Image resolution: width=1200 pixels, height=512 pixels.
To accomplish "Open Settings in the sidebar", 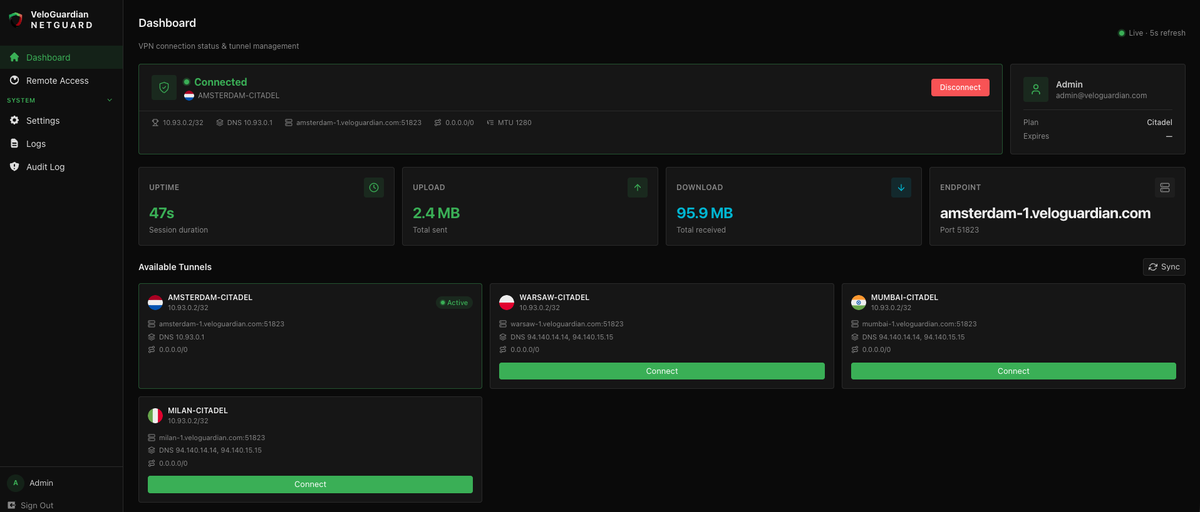I will pos(61,120).
